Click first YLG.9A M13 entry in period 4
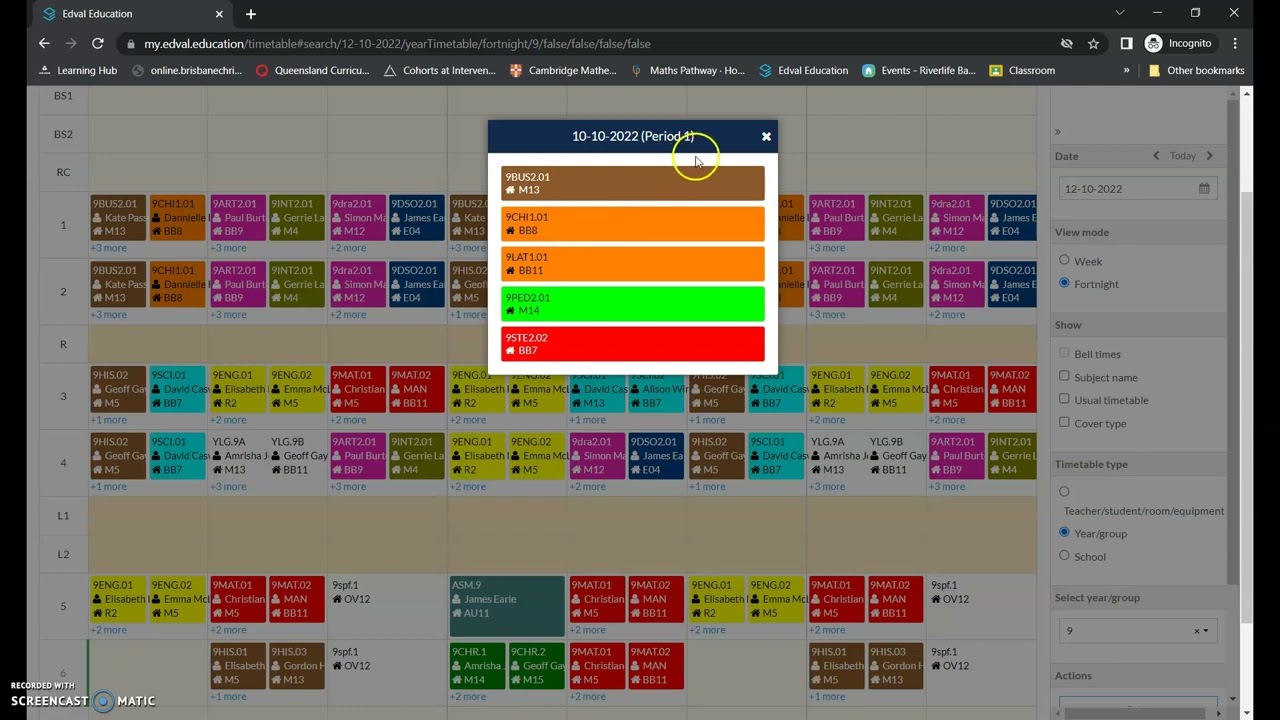 coord(238,455)
